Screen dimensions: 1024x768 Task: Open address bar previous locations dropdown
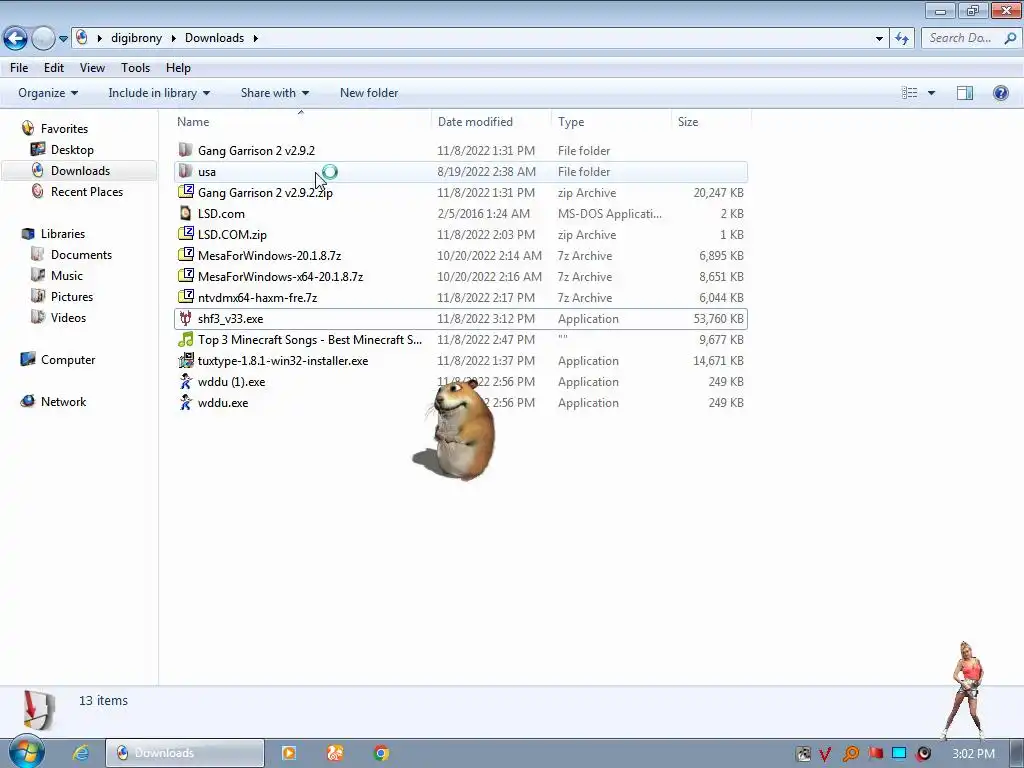coord(879,39)
